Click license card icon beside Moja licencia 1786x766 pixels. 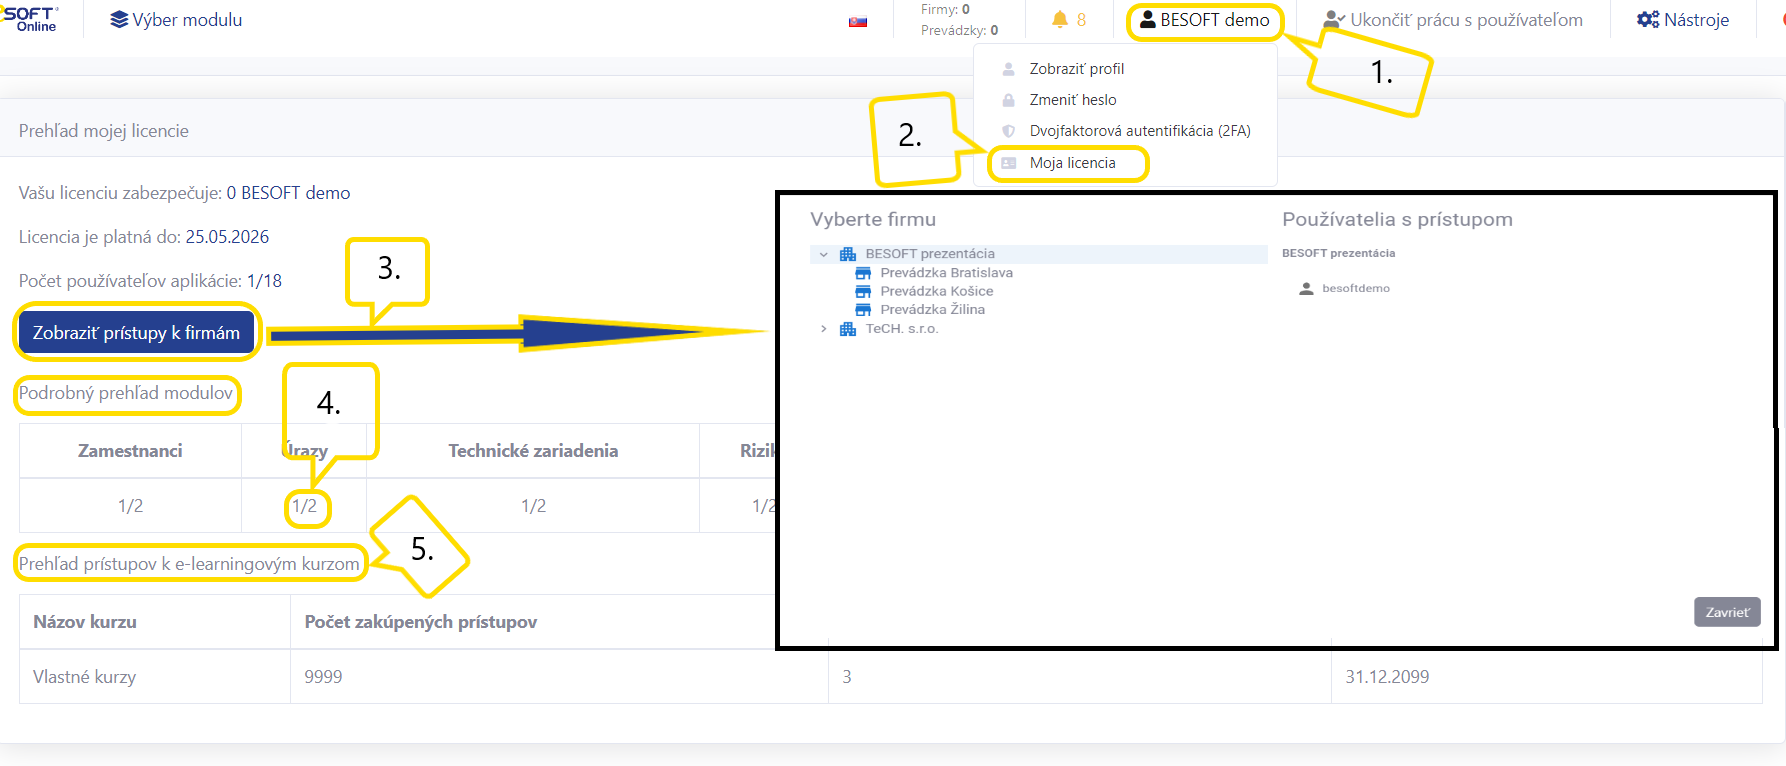pyautogui.click(x=1009, y=163)
